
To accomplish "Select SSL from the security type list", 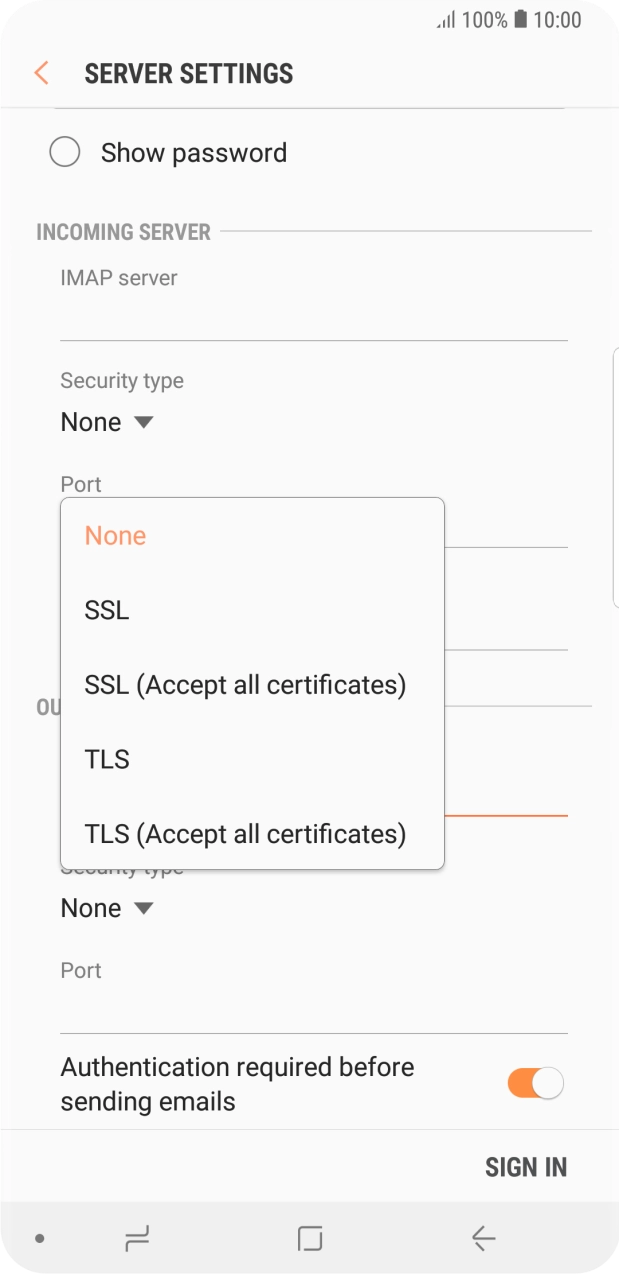I will [x=106, y=610].
